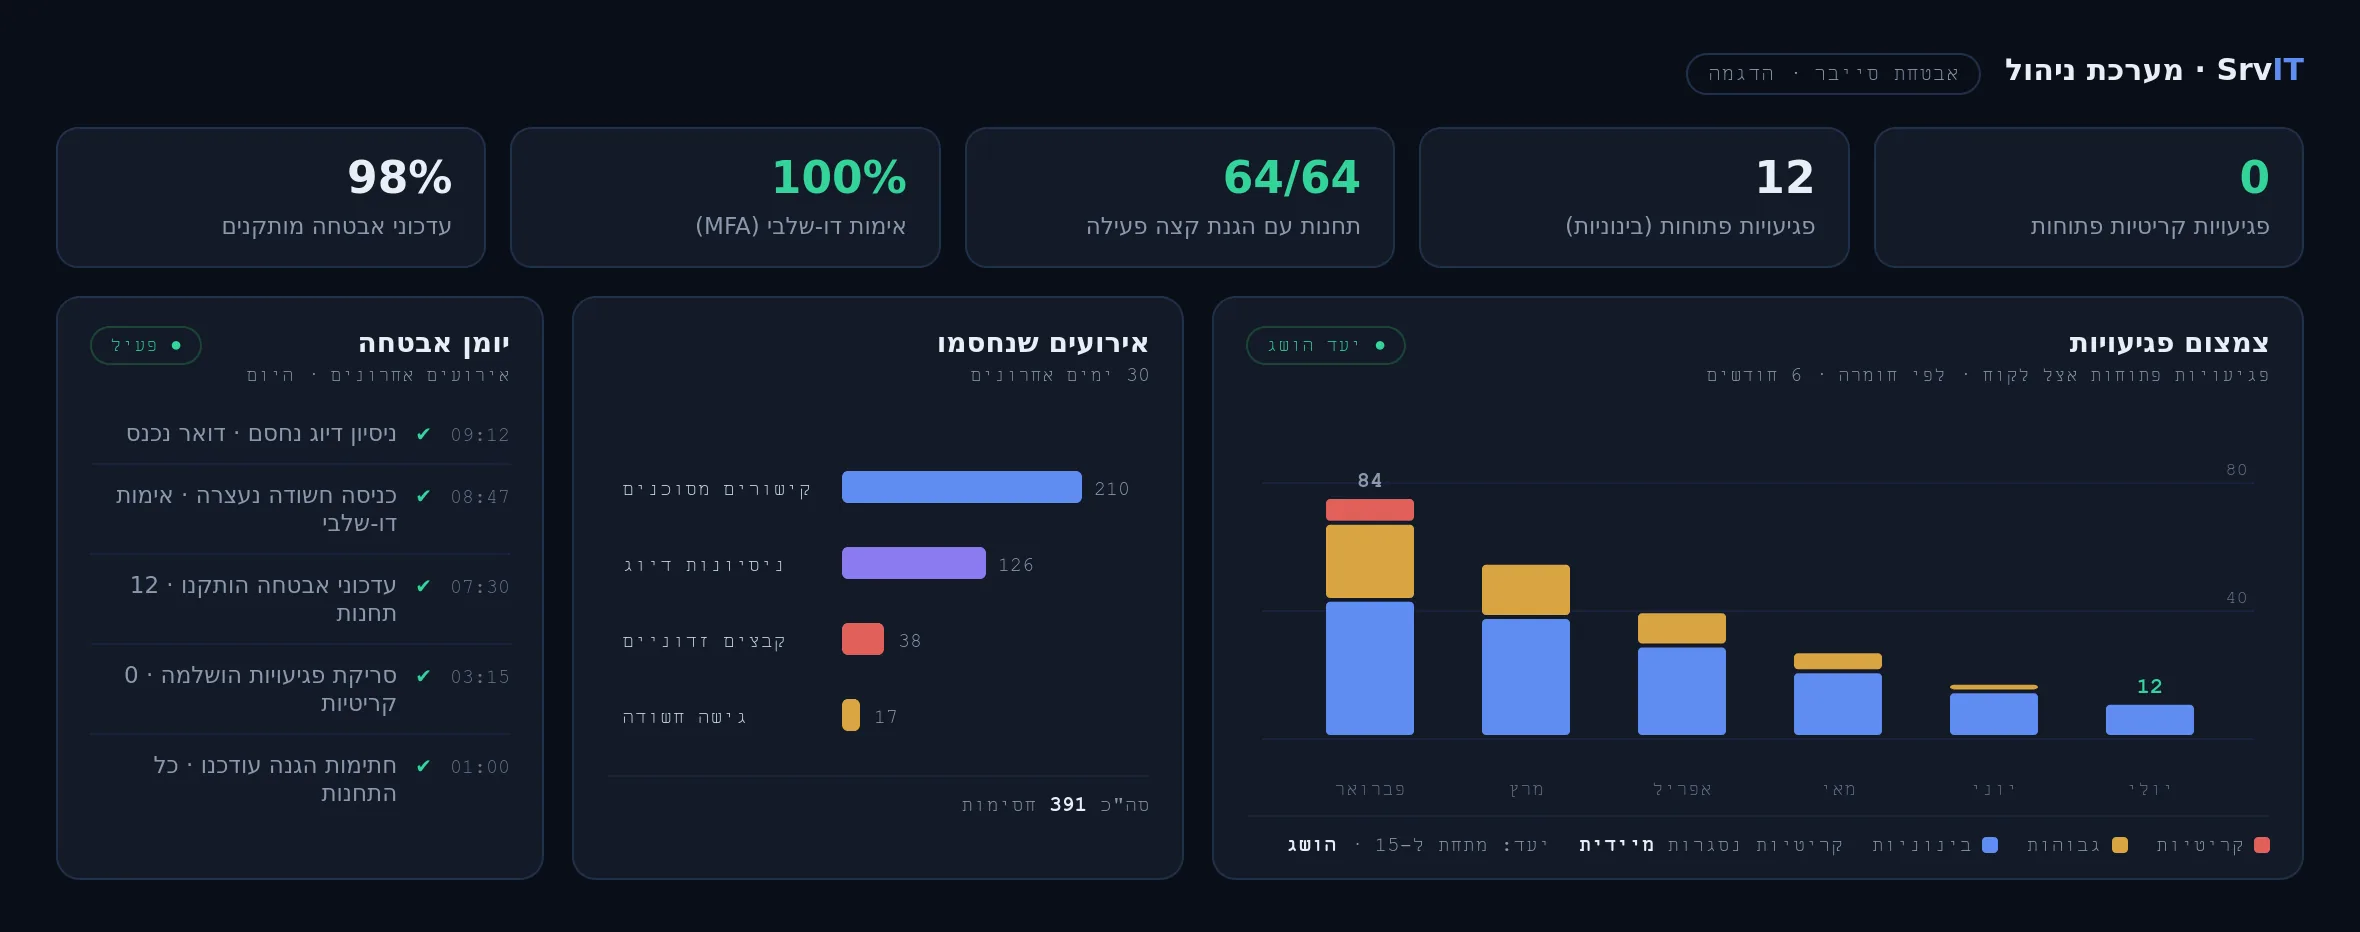Click the 'פעיל' status badge in the security log
The height and width of the screenshot is (932, 2360).
click(x=146, y=345)
